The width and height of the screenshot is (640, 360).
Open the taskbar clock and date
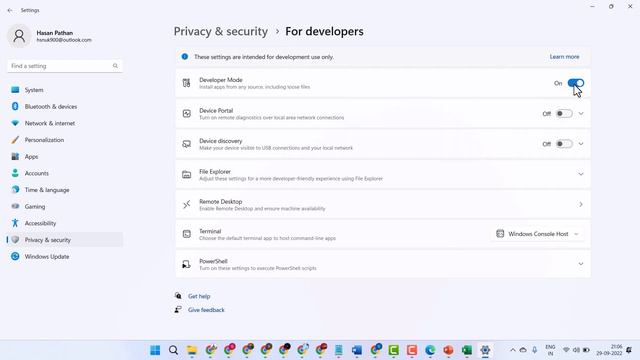point(609,350)
